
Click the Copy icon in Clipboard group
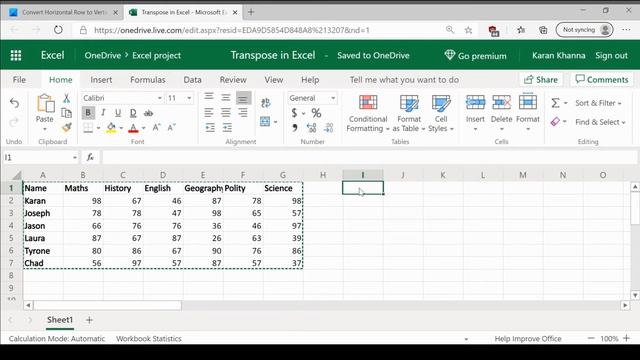tap(67, 113)
